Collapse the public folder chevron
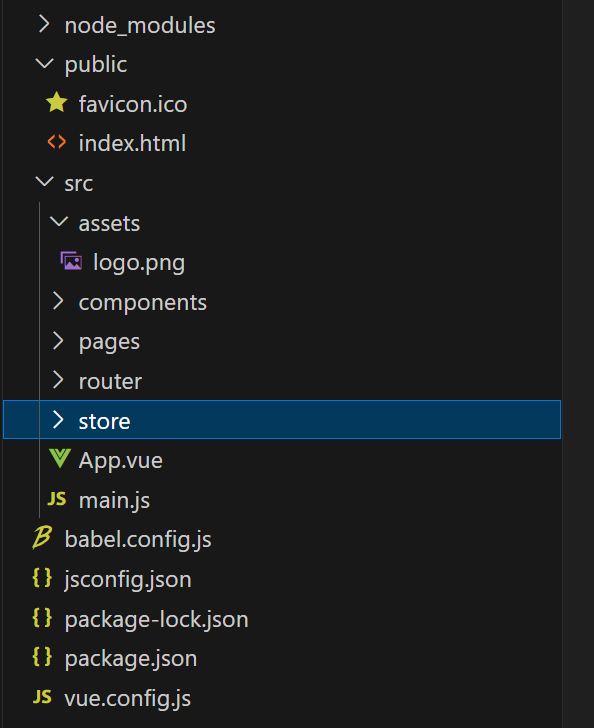This screenshot has width=594, height=728. (x=44, y=64)
